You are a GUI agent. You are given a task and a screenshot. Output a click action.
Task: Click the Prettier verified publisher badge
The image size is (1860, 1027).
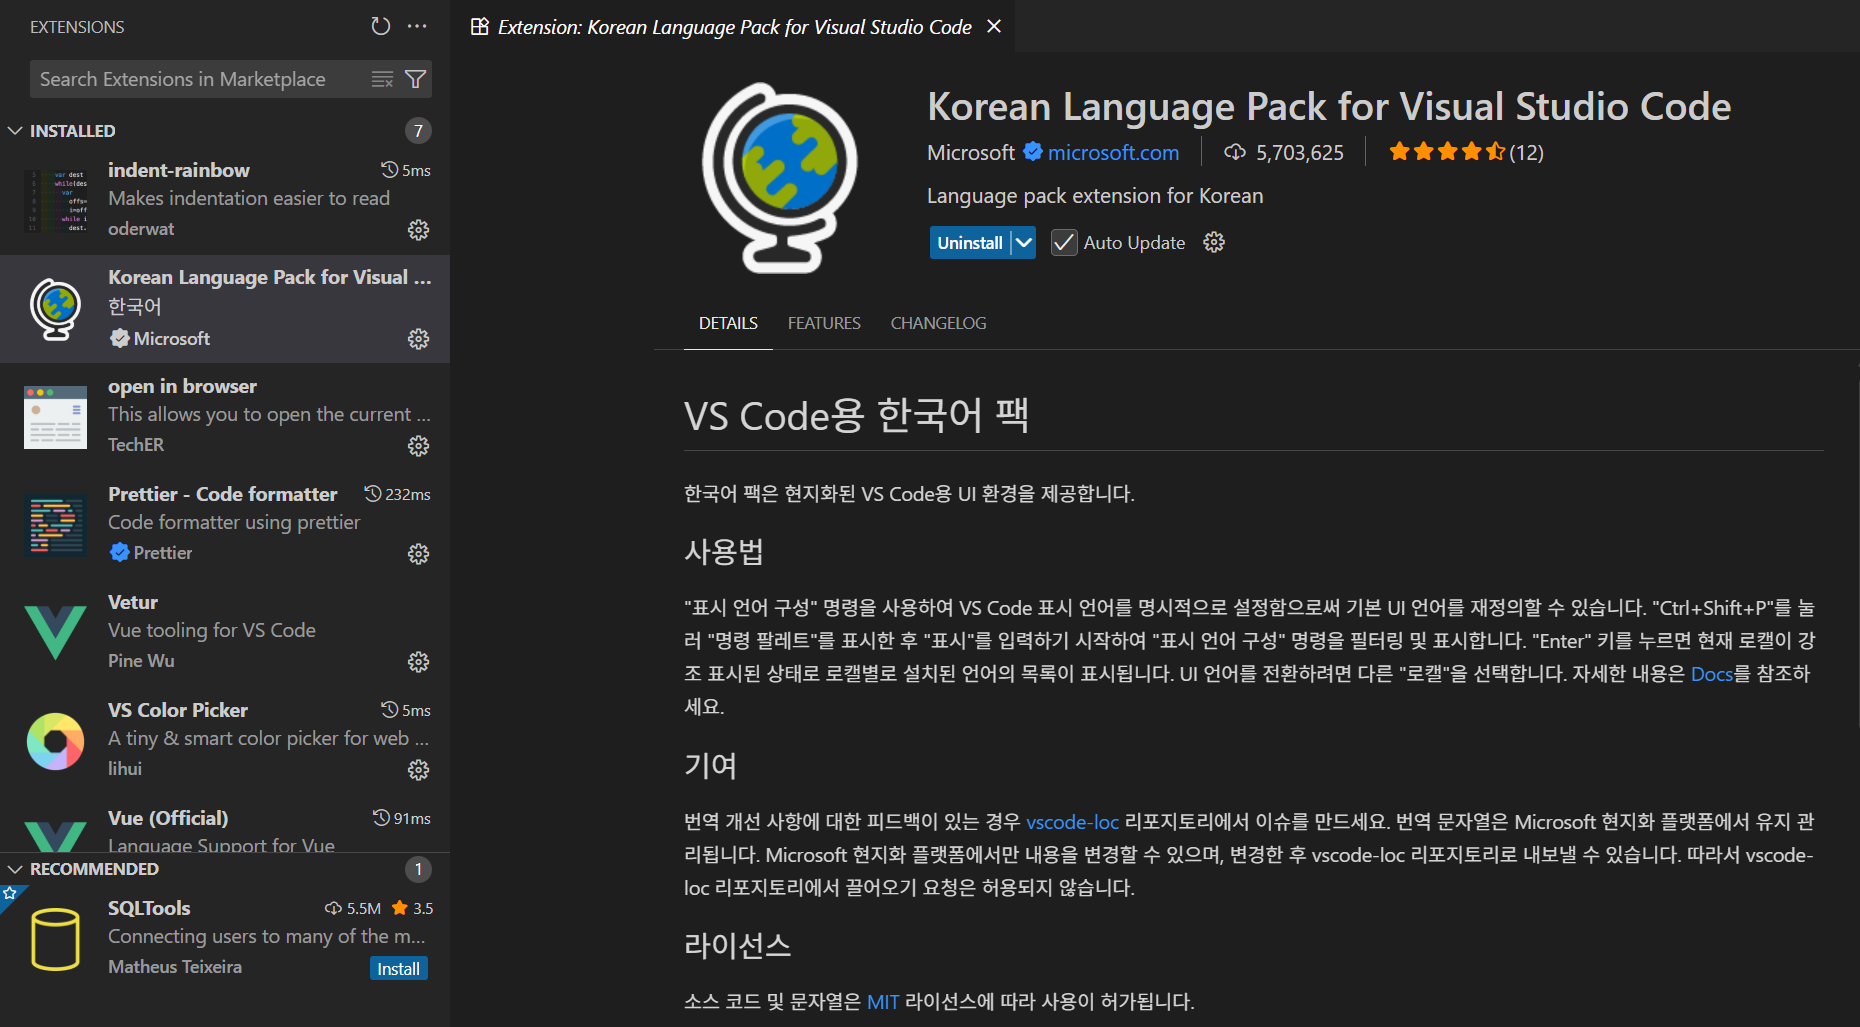click(119, 552)
